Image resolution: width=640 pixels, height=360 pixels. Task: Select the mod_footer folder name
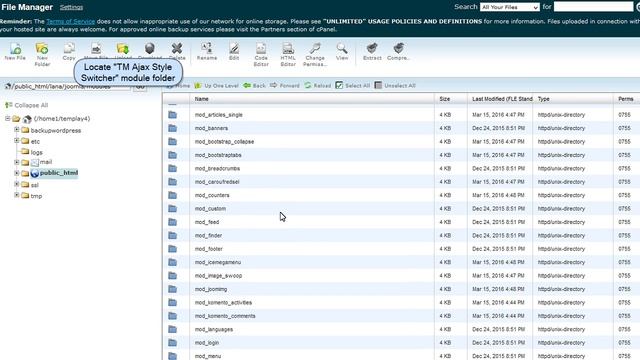(x=209, y=249)
